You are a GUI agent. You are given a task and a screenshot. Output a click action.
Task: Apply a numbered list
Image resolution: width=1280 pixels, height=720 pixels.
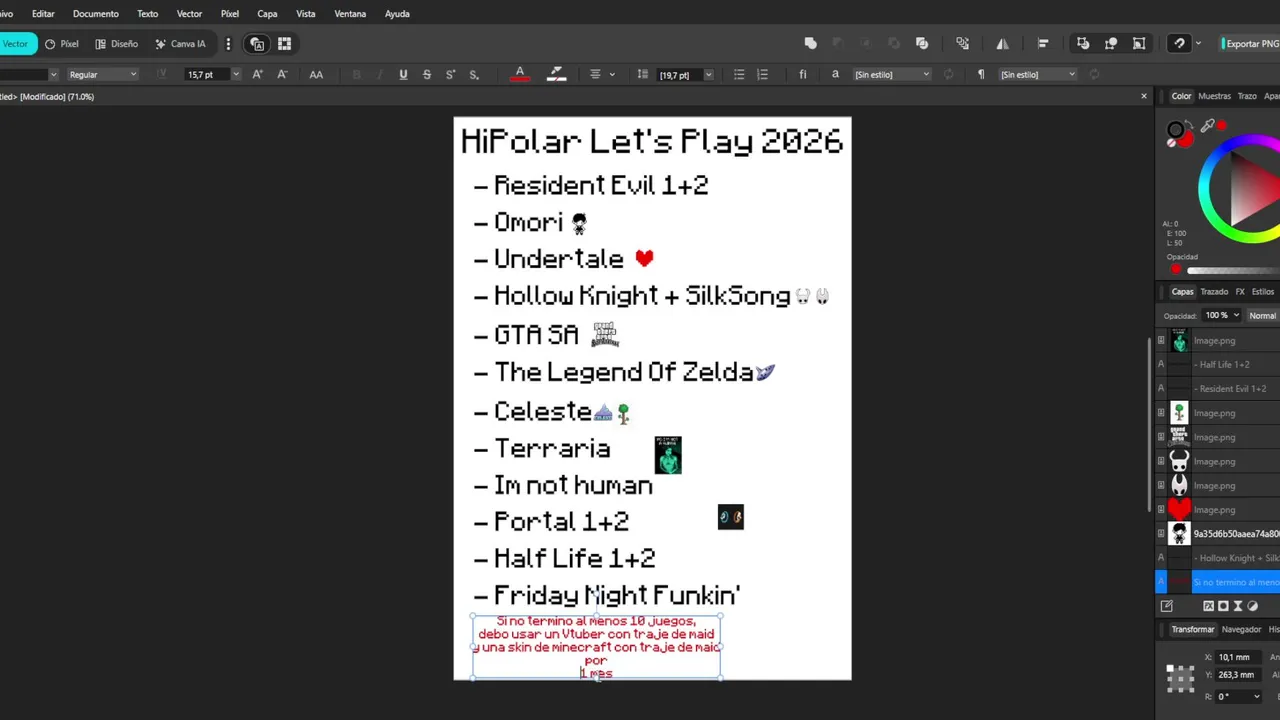[x=762, y=75]
